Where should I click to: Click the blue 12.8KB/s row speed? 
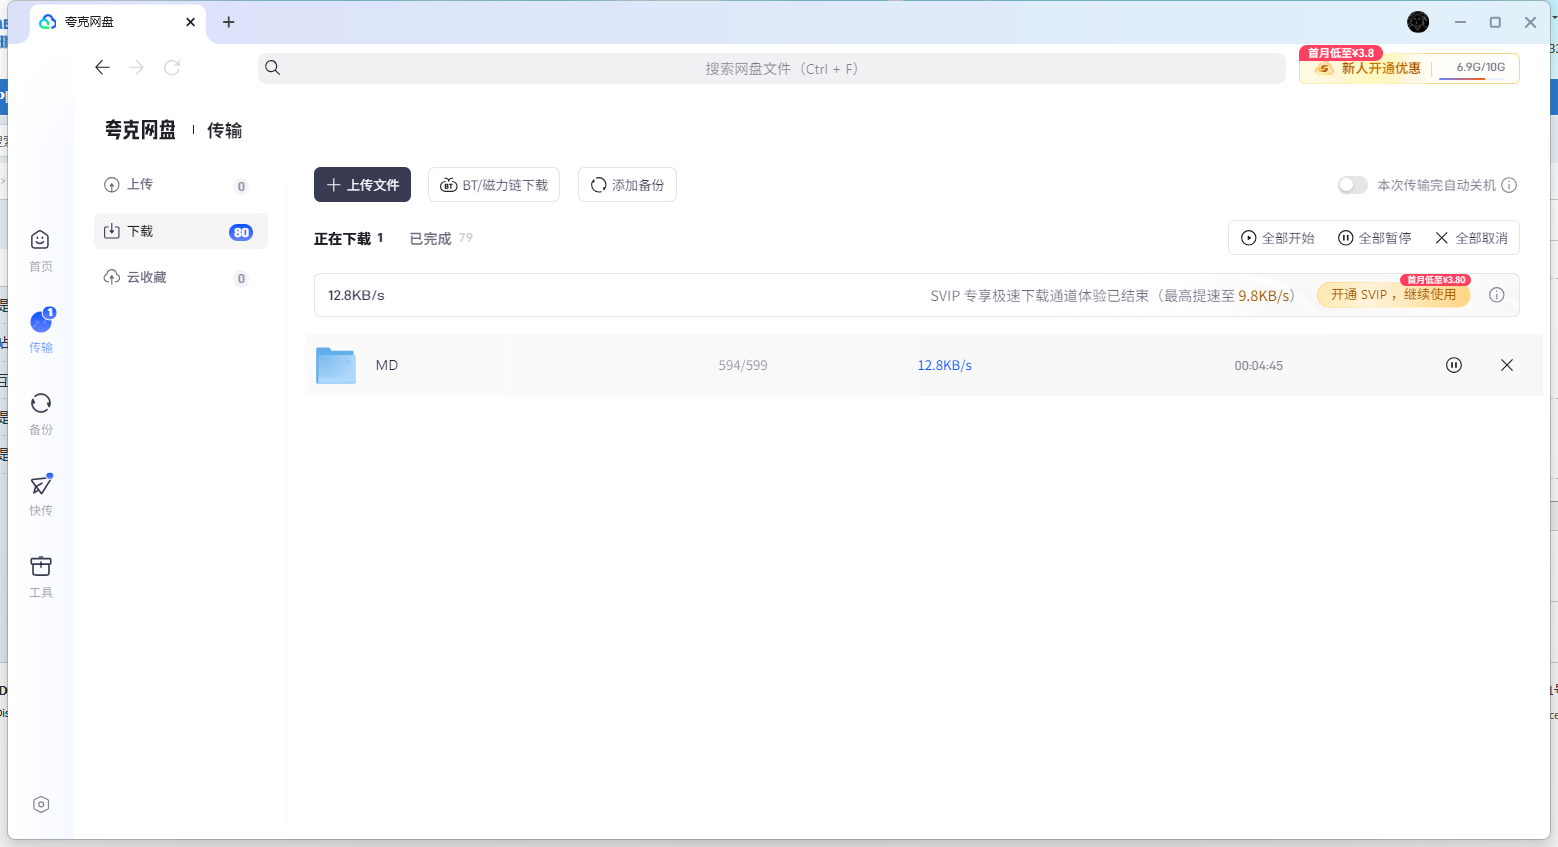coord(945,365)
